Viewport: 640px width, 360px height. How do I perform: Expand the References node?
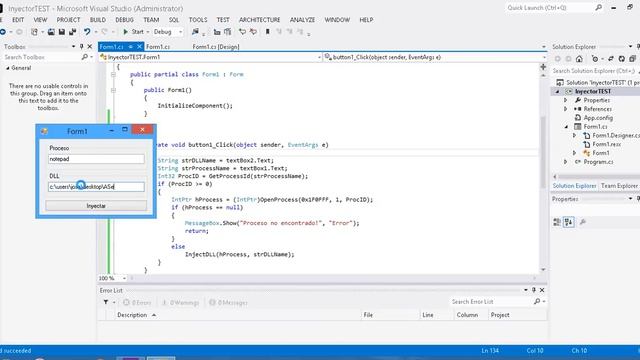[566, 109]
